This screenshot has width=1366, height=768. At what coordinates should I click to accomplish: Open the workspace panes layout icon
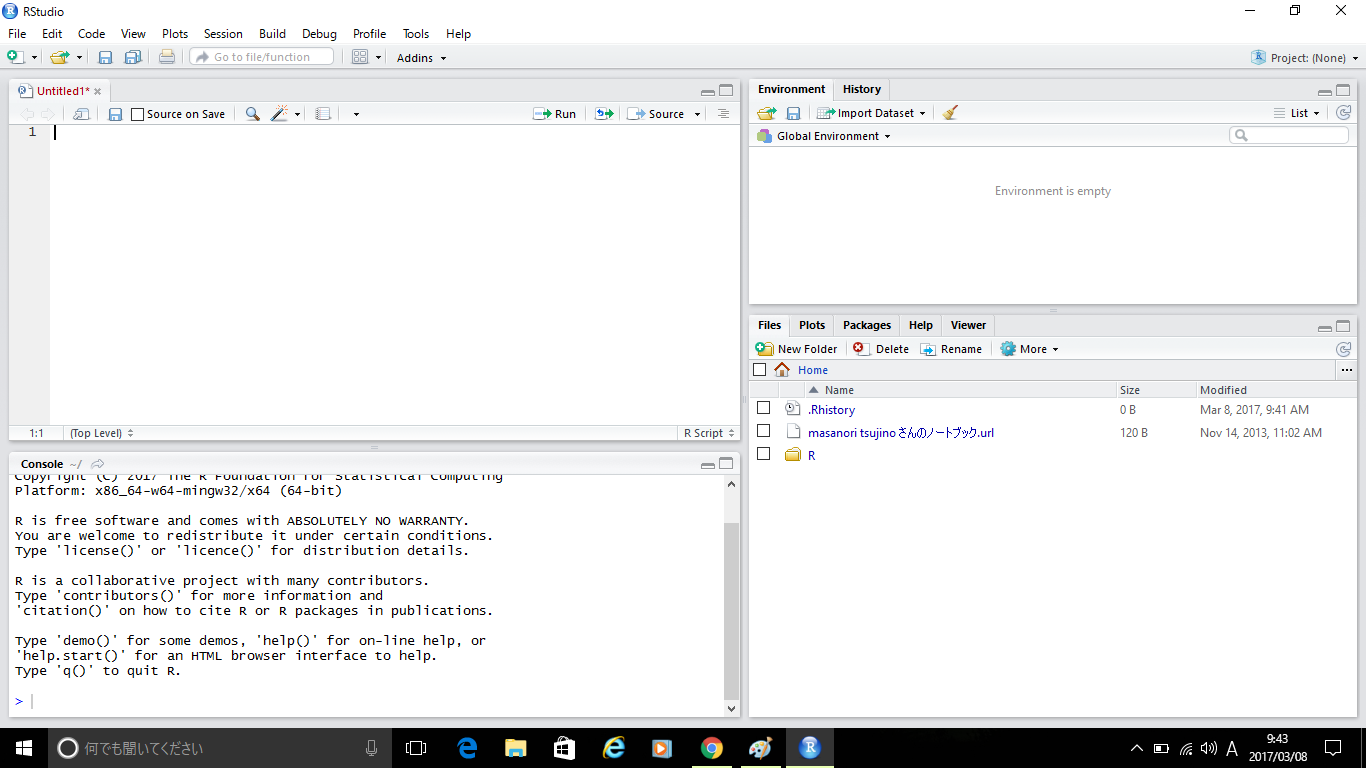pyautogui.click(x=360, y=57)
